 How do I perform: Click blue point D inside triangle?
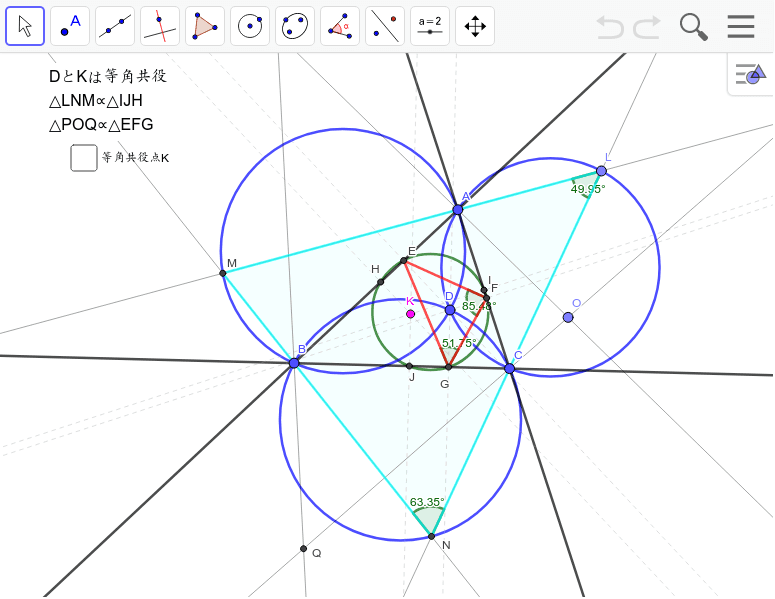[450, 310]
